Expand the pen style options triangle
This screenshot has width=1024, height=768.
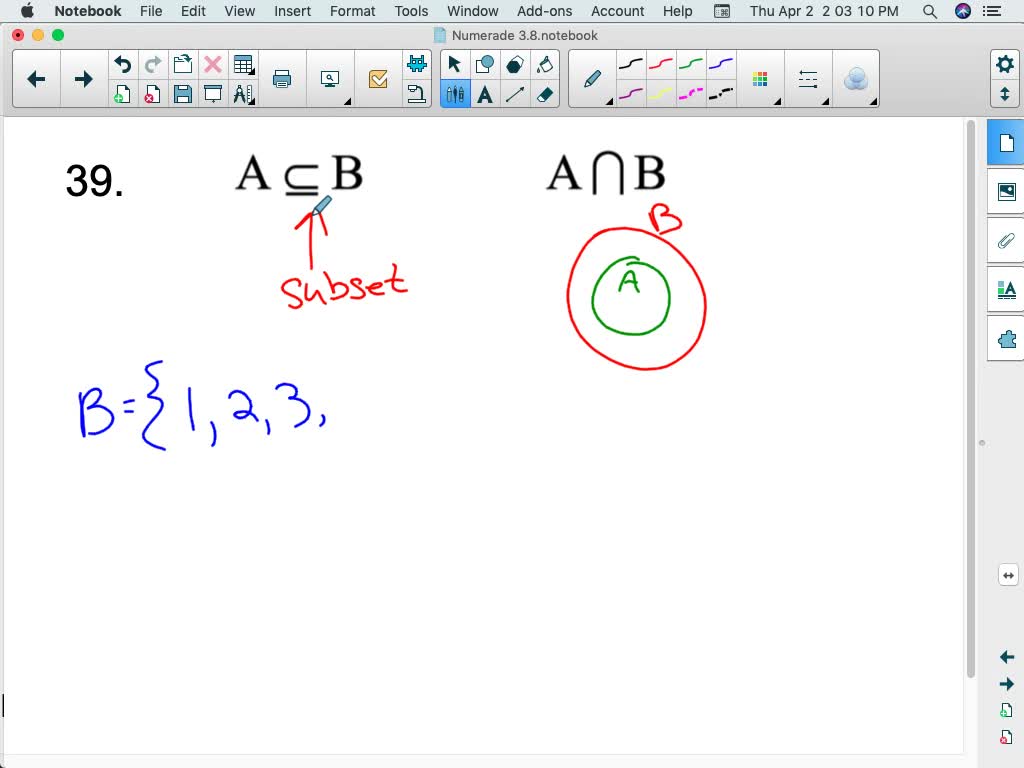(x=610, y=100)
